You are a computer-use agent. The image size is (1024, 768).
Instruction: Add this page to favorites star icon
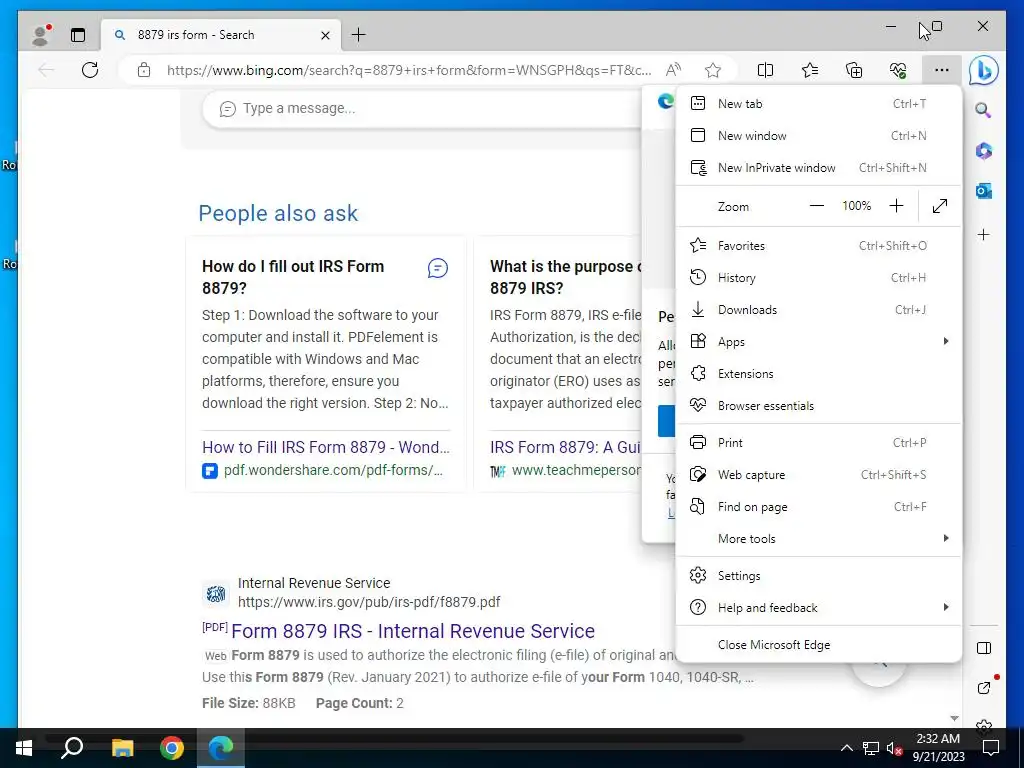712,70
